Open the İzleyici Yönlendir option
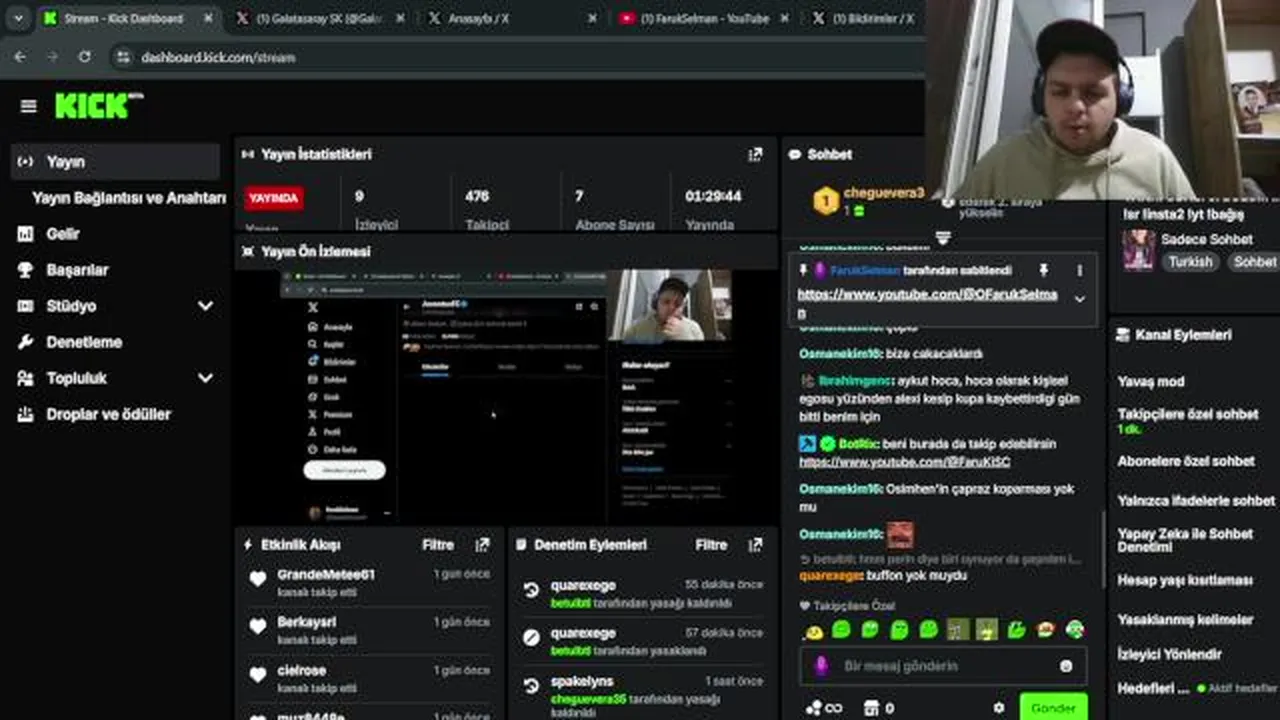The image size is (1280, 720). point(1169,654)
